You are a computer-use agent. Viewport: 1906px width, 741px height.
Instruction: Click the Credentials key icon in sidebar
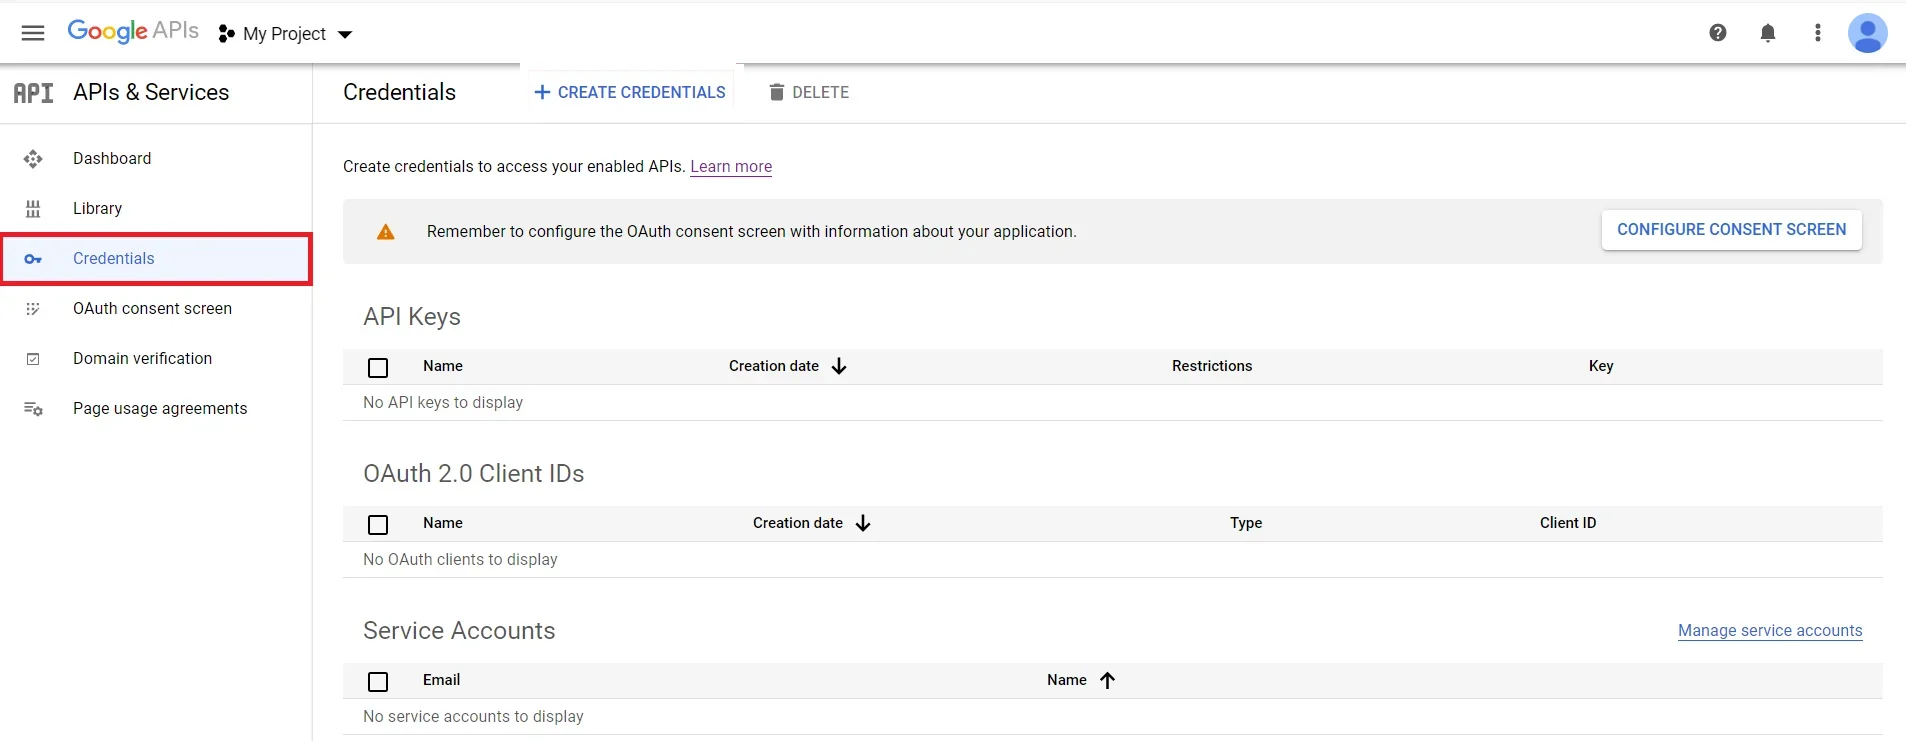pyautogui.click(x=33, y=259)
